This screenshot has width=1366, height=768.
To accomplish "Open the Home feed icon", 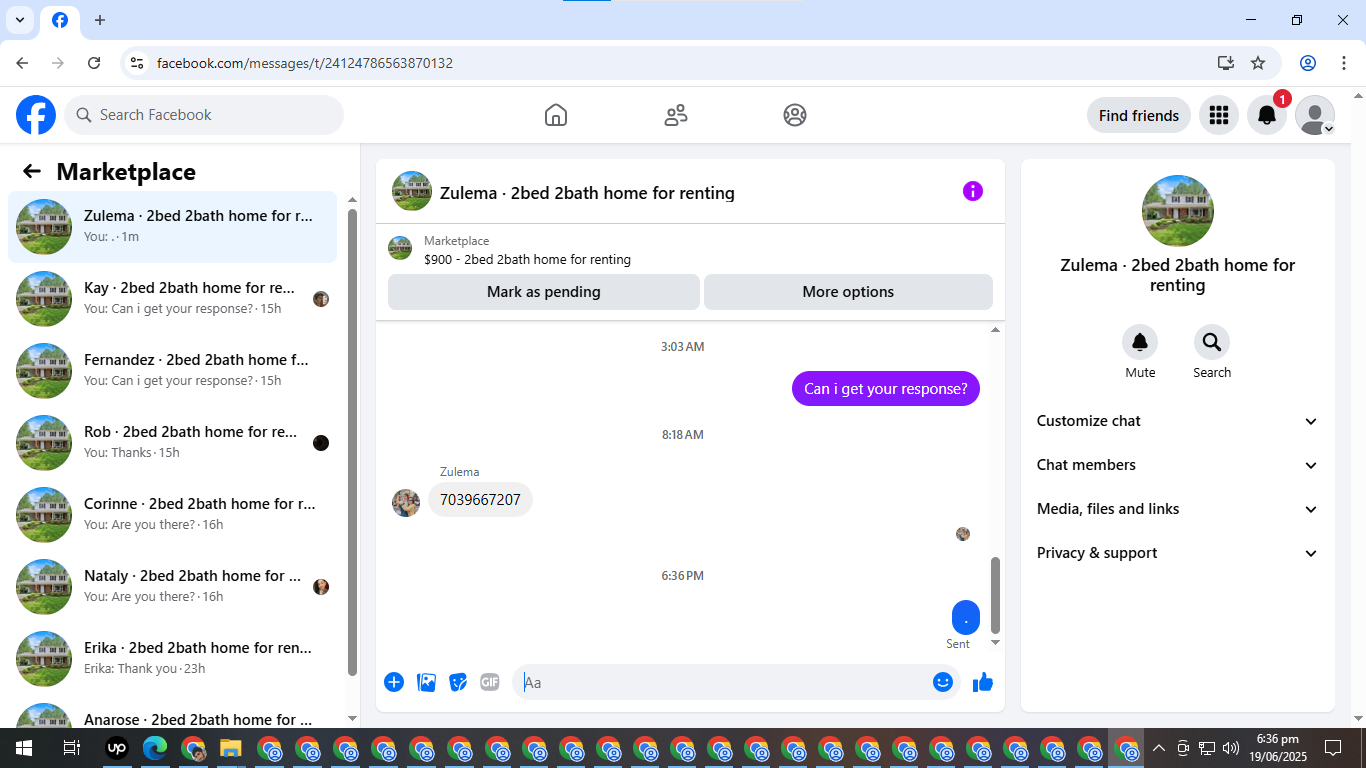I will pos(556,115).
